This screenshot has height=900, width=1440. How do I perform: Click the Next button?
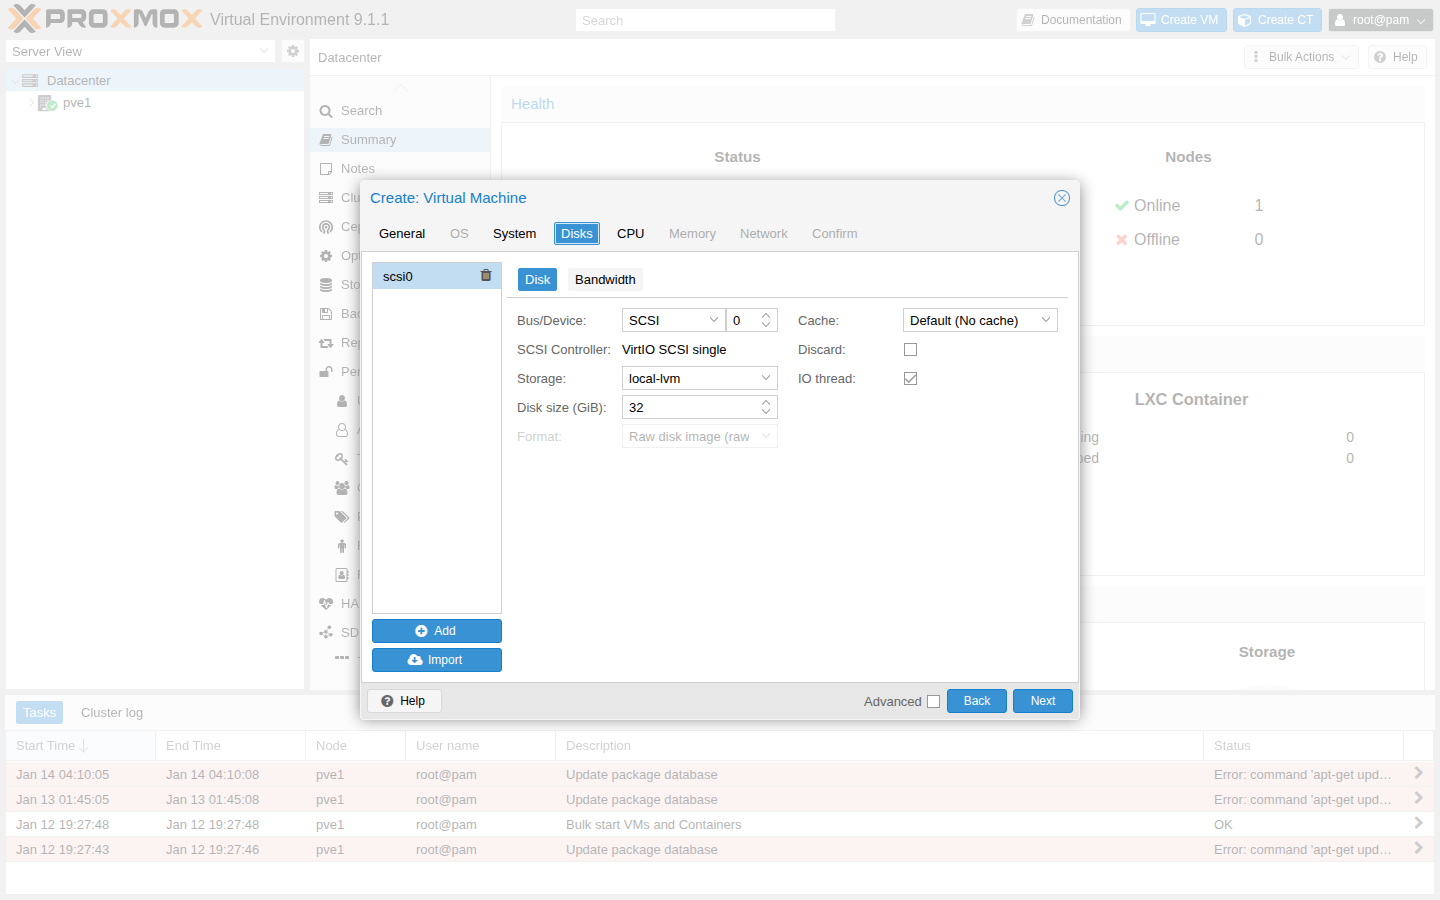pos(1042,701)
